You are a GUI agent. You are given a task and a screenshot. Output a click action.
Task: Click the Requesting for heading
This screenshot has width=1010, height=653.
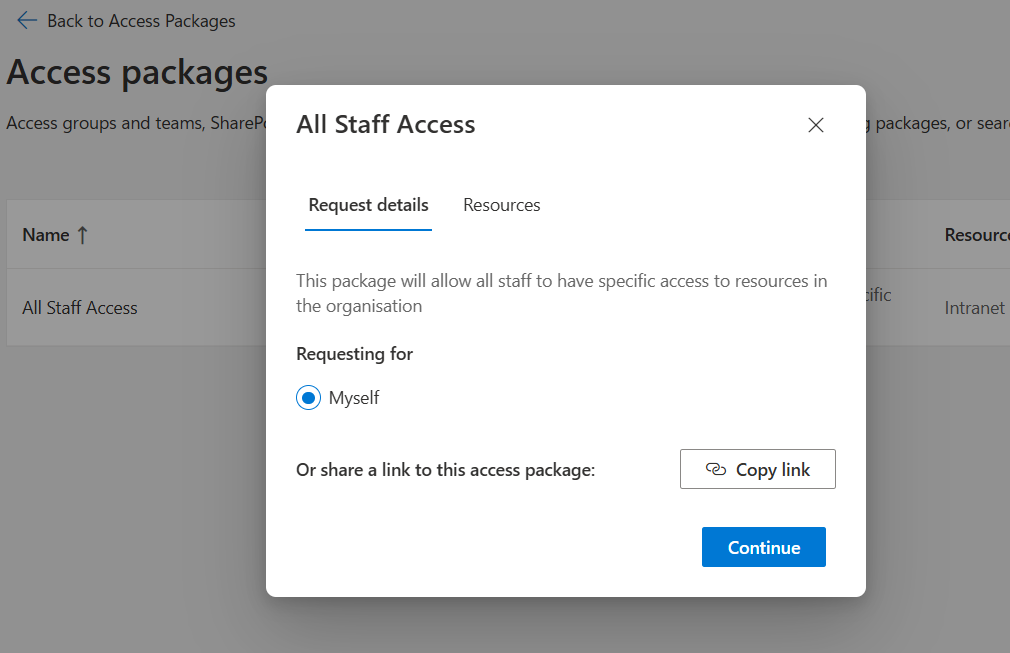point(354,354)
